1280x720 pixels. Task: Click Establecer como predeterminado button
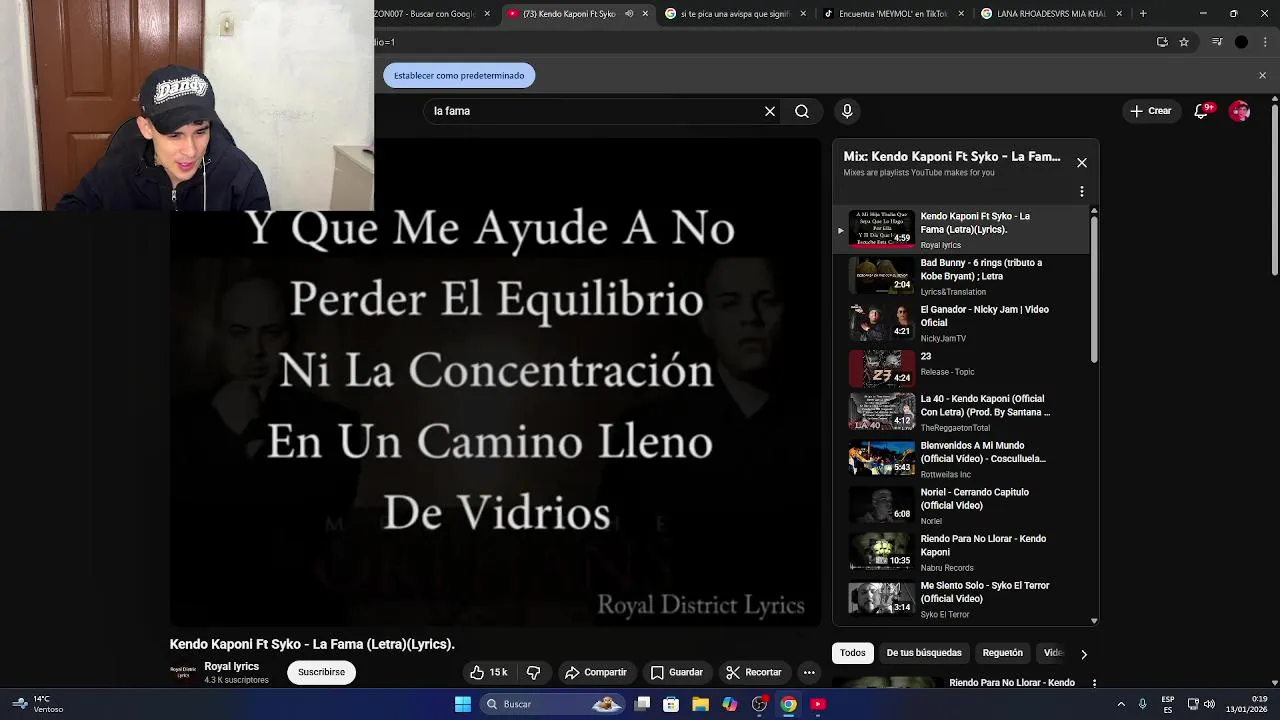tap(459, 76)
